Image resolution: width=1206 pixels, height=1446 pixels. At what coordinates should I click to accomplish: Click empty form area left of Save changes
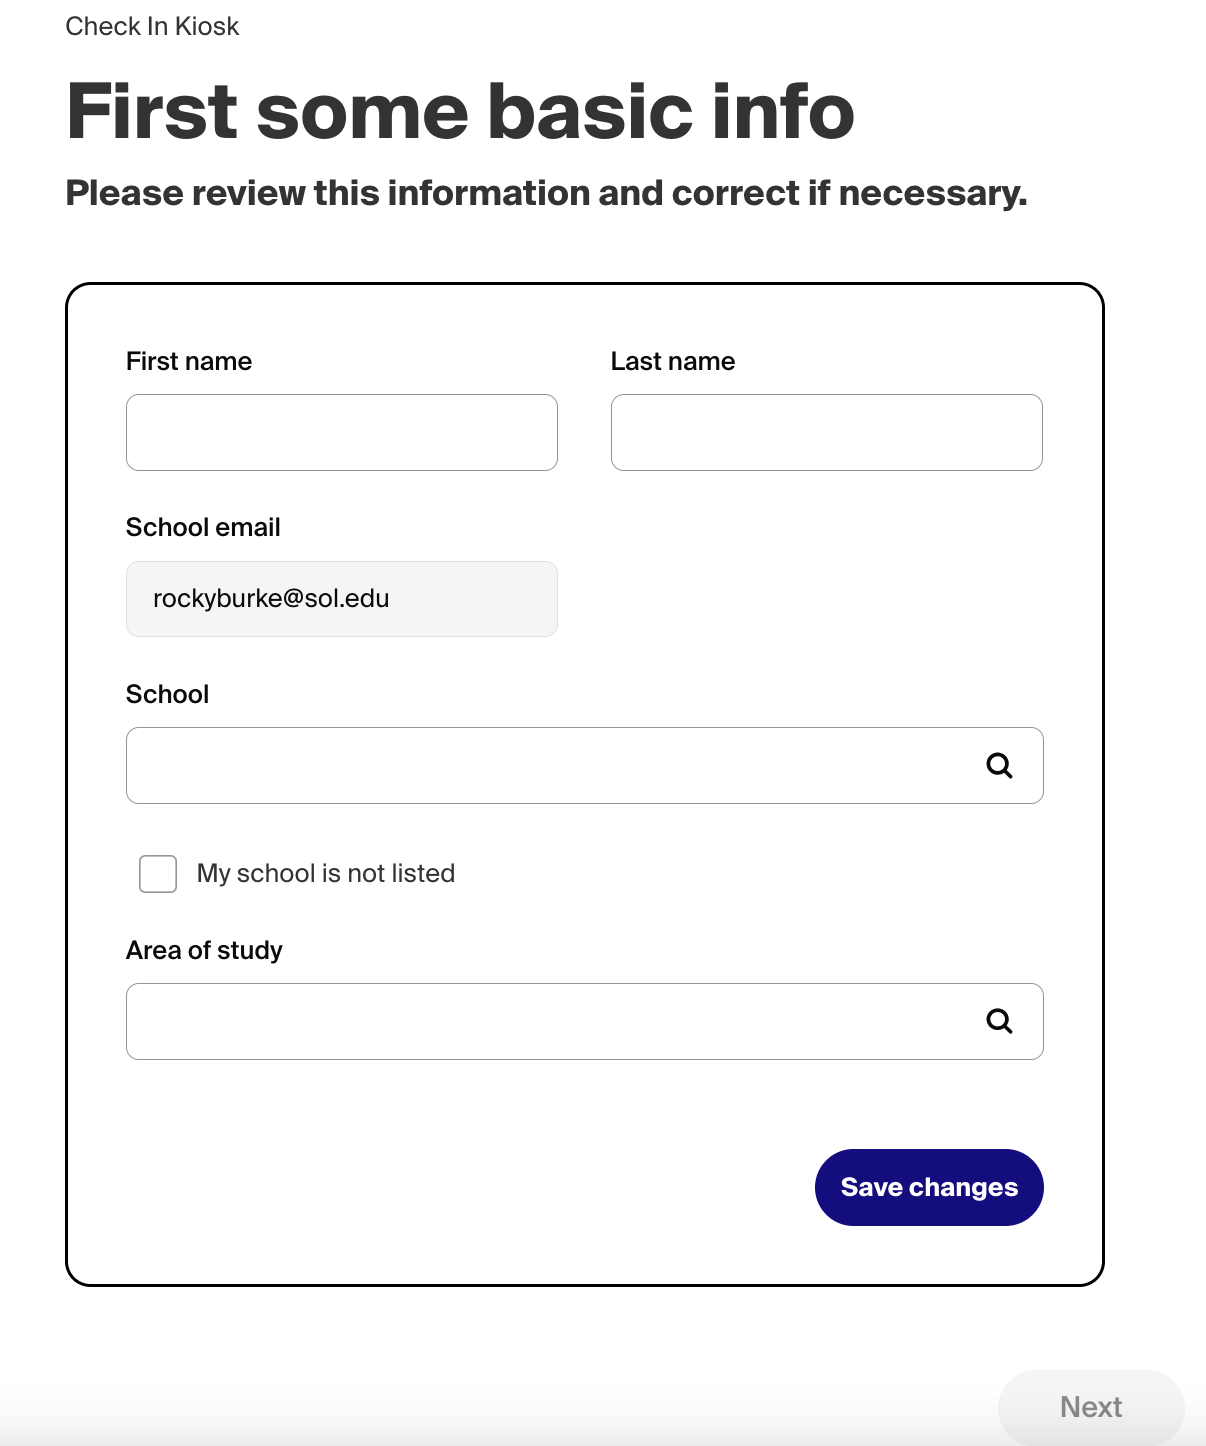tap(450, 1188)
